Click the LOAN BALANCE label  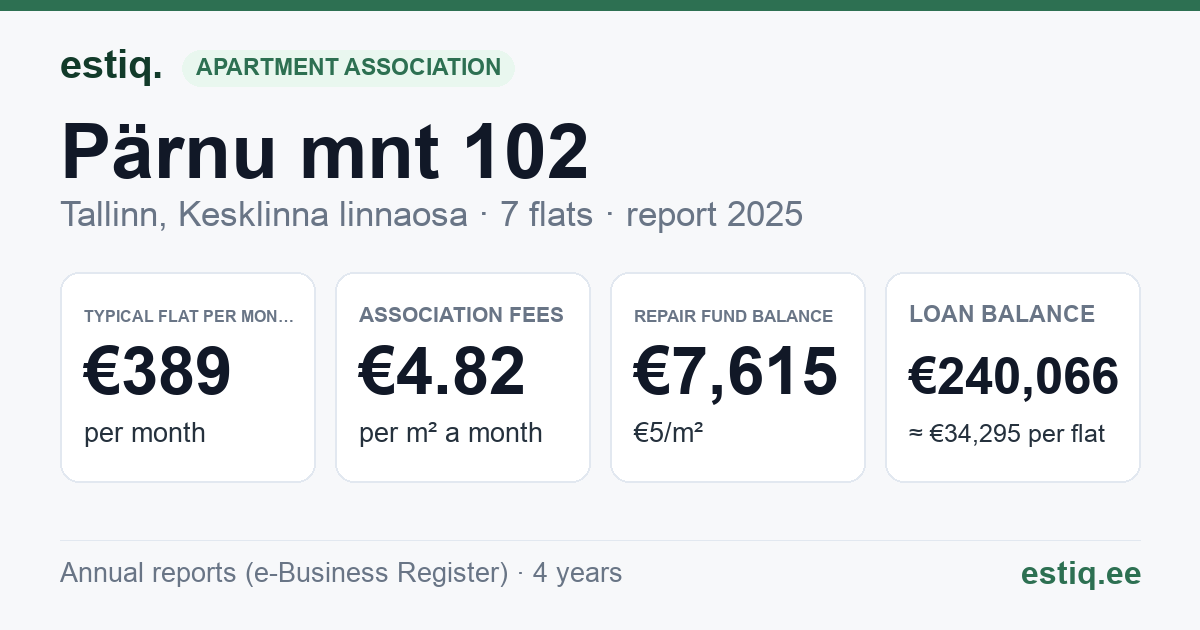tap(1002, 314)
